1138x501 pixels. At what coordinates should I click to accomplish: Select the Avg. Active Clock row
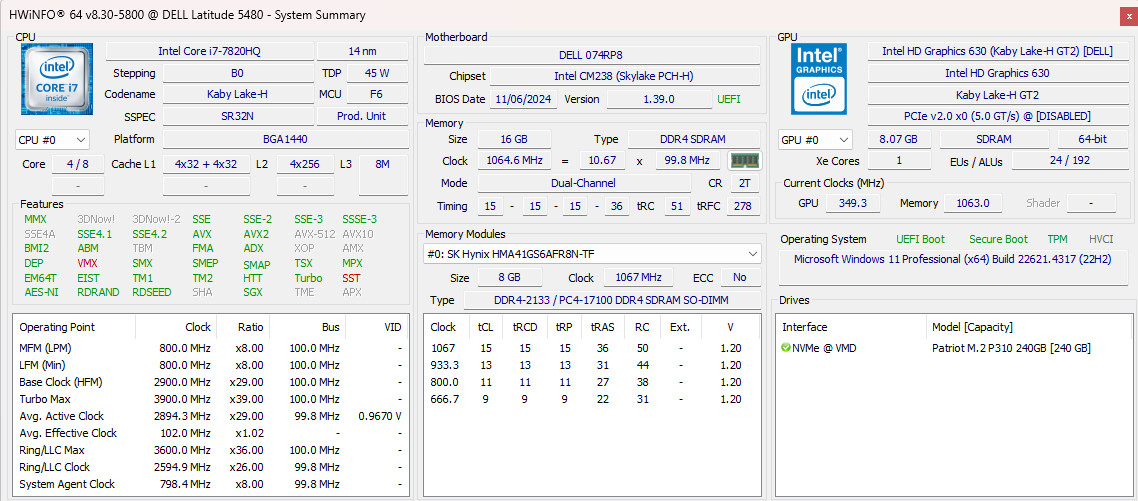[x=210, y=417]
